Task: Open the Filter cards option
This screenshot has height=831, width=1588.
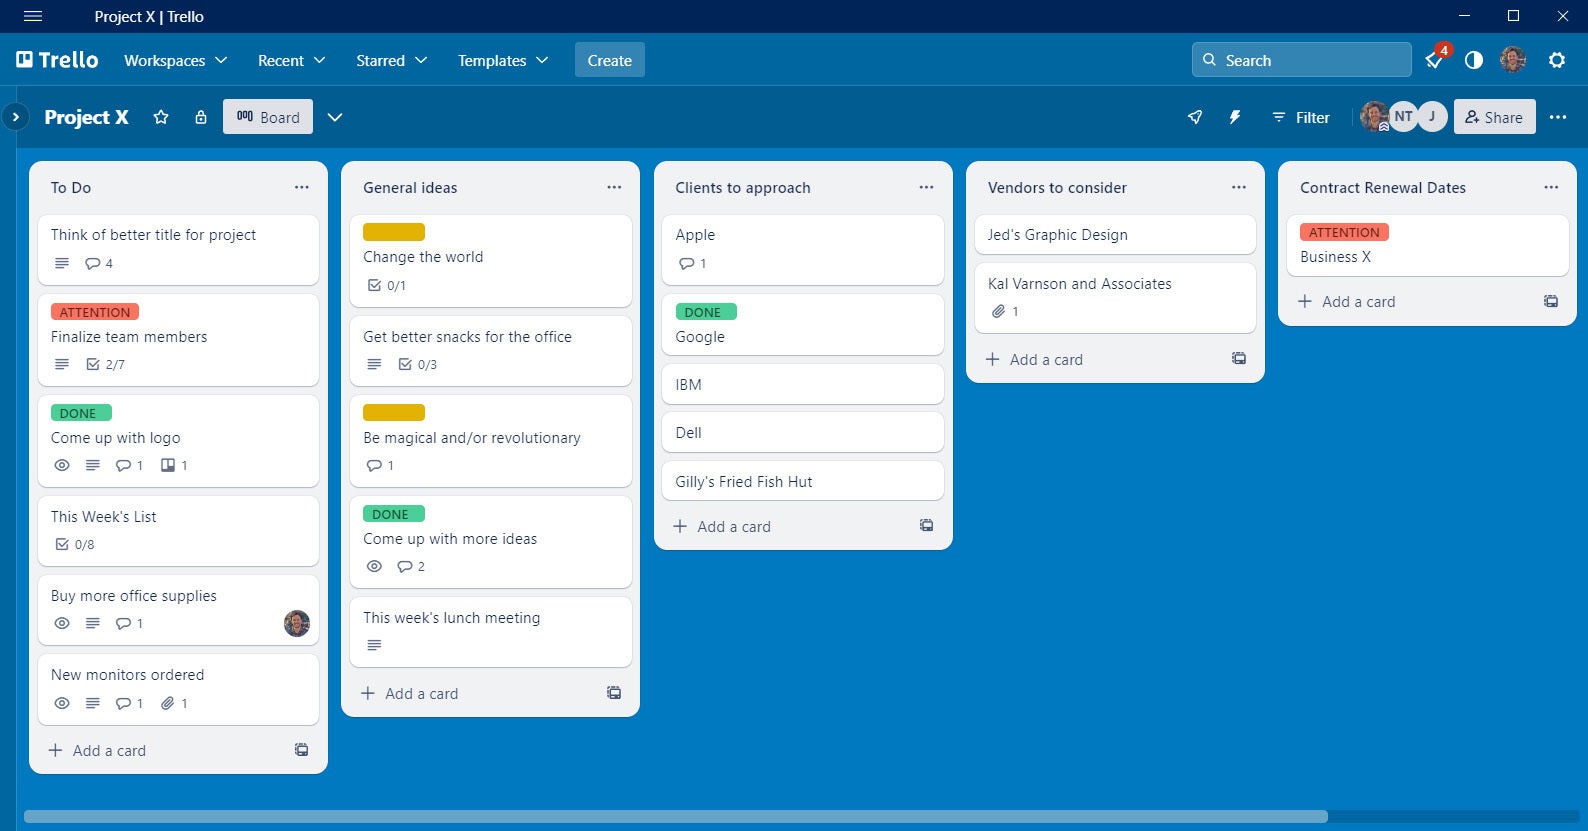Action: pos(1300,117)
